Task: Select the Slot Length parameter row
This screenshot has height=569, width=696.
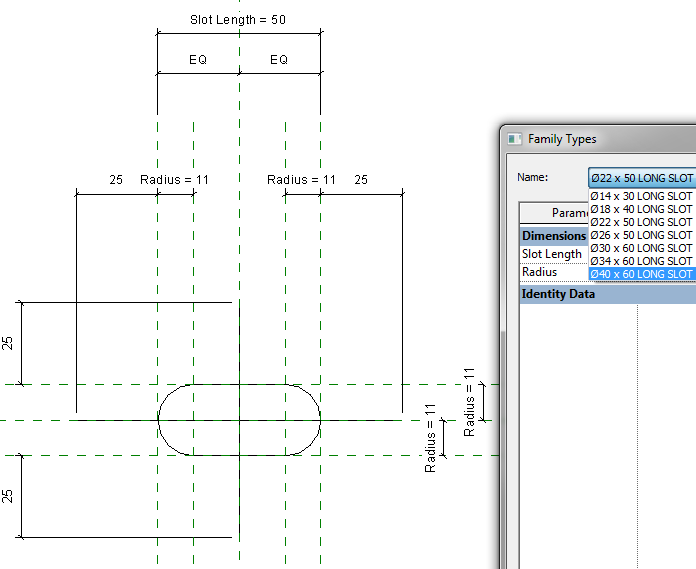Action: coord(554,254)
